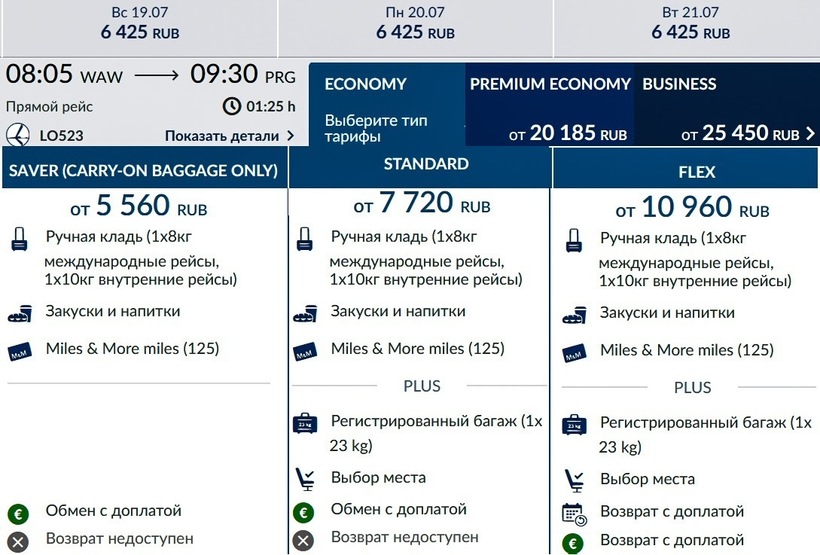Click the calendar refund icon in Flex column

573,513
